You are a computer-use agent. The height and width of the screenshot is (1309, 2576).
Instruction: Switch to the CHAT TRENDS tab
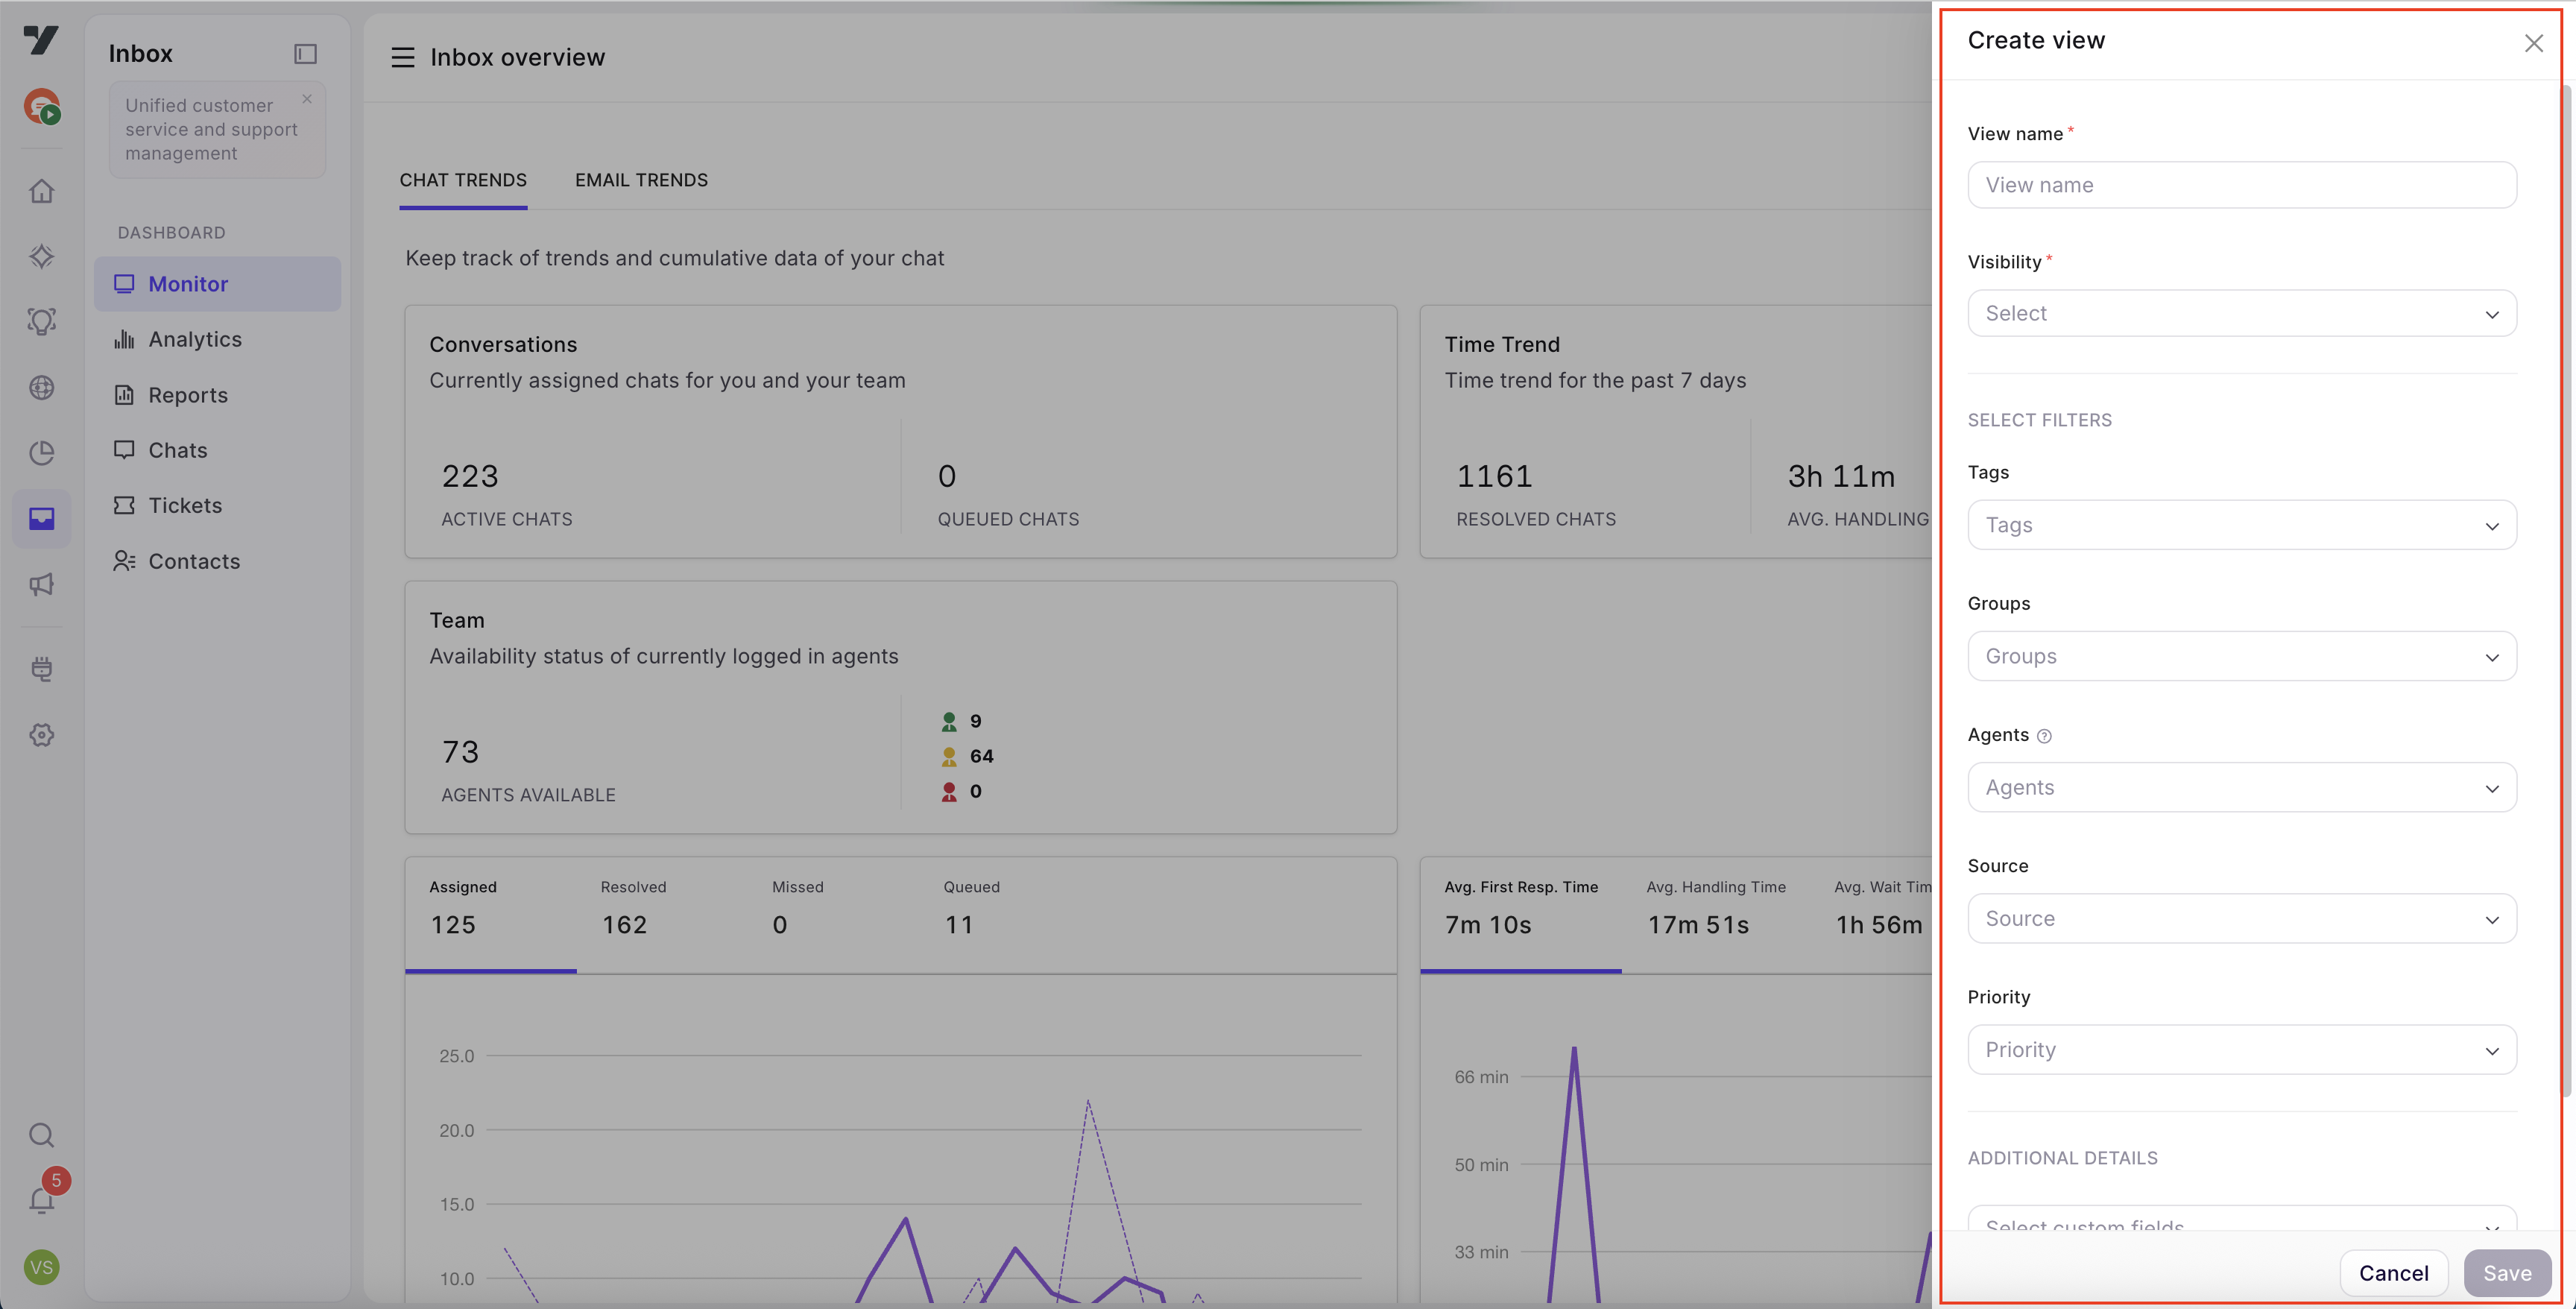pos(463,180)
